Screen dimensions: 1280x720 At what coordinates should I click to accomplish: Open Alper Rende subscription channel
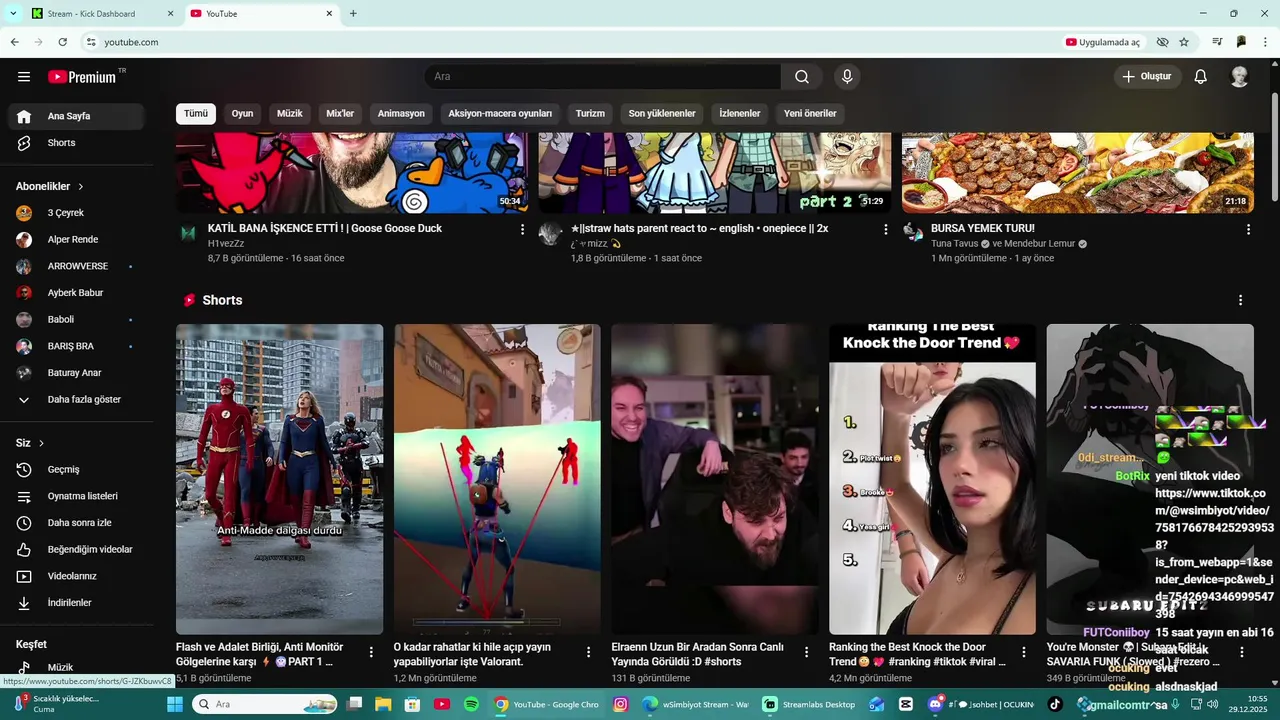pos(76,240)
